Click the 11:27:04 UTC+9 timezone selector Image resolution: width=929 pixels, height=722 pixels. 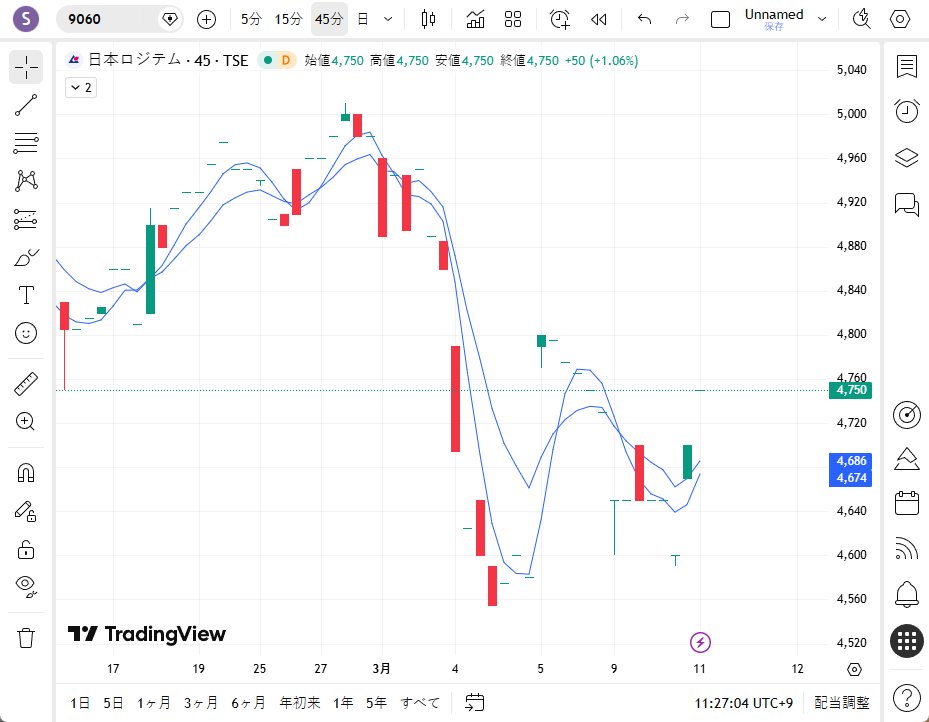pyautogui.click(x=744, y=703)
